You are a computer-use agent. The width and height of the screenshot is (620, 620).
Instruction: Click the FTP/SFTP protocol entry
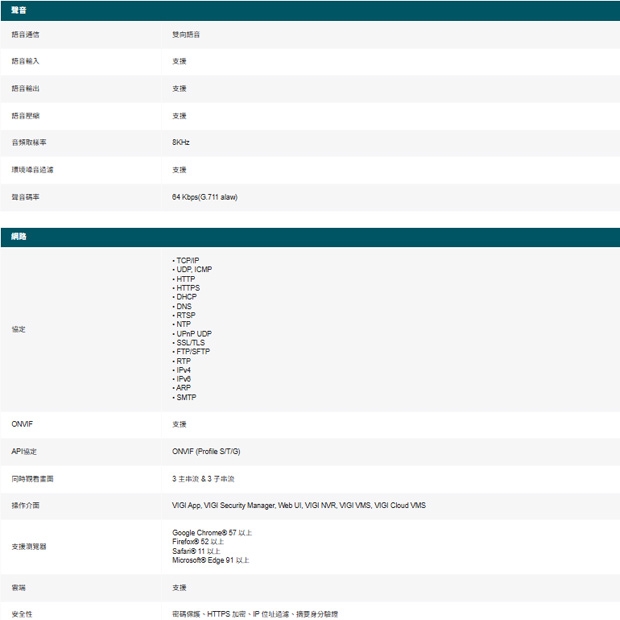[x=192, y=352]
